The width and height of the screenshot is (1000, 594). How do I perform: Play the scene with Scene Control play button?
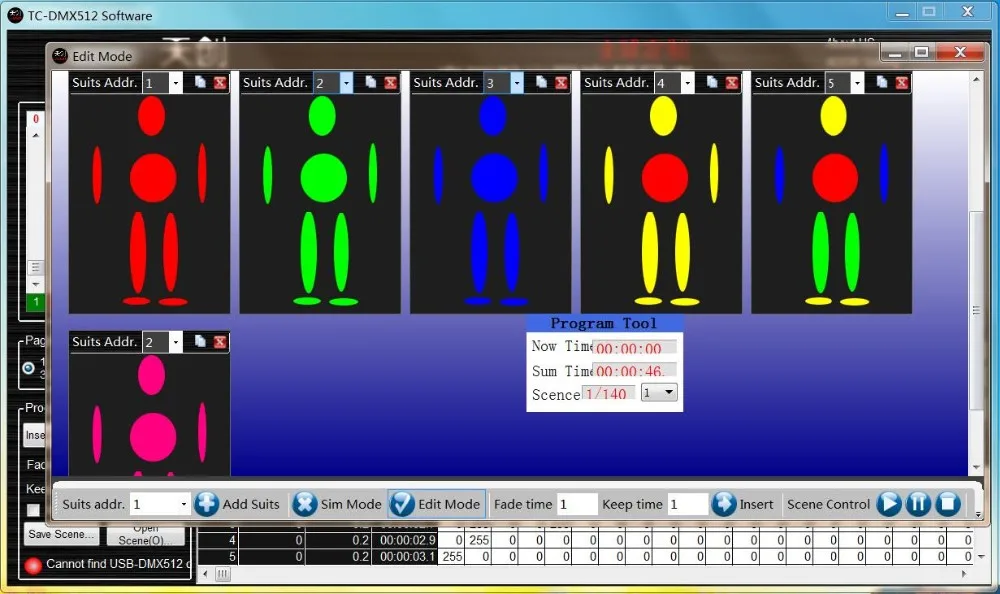(x=889, y=504)
